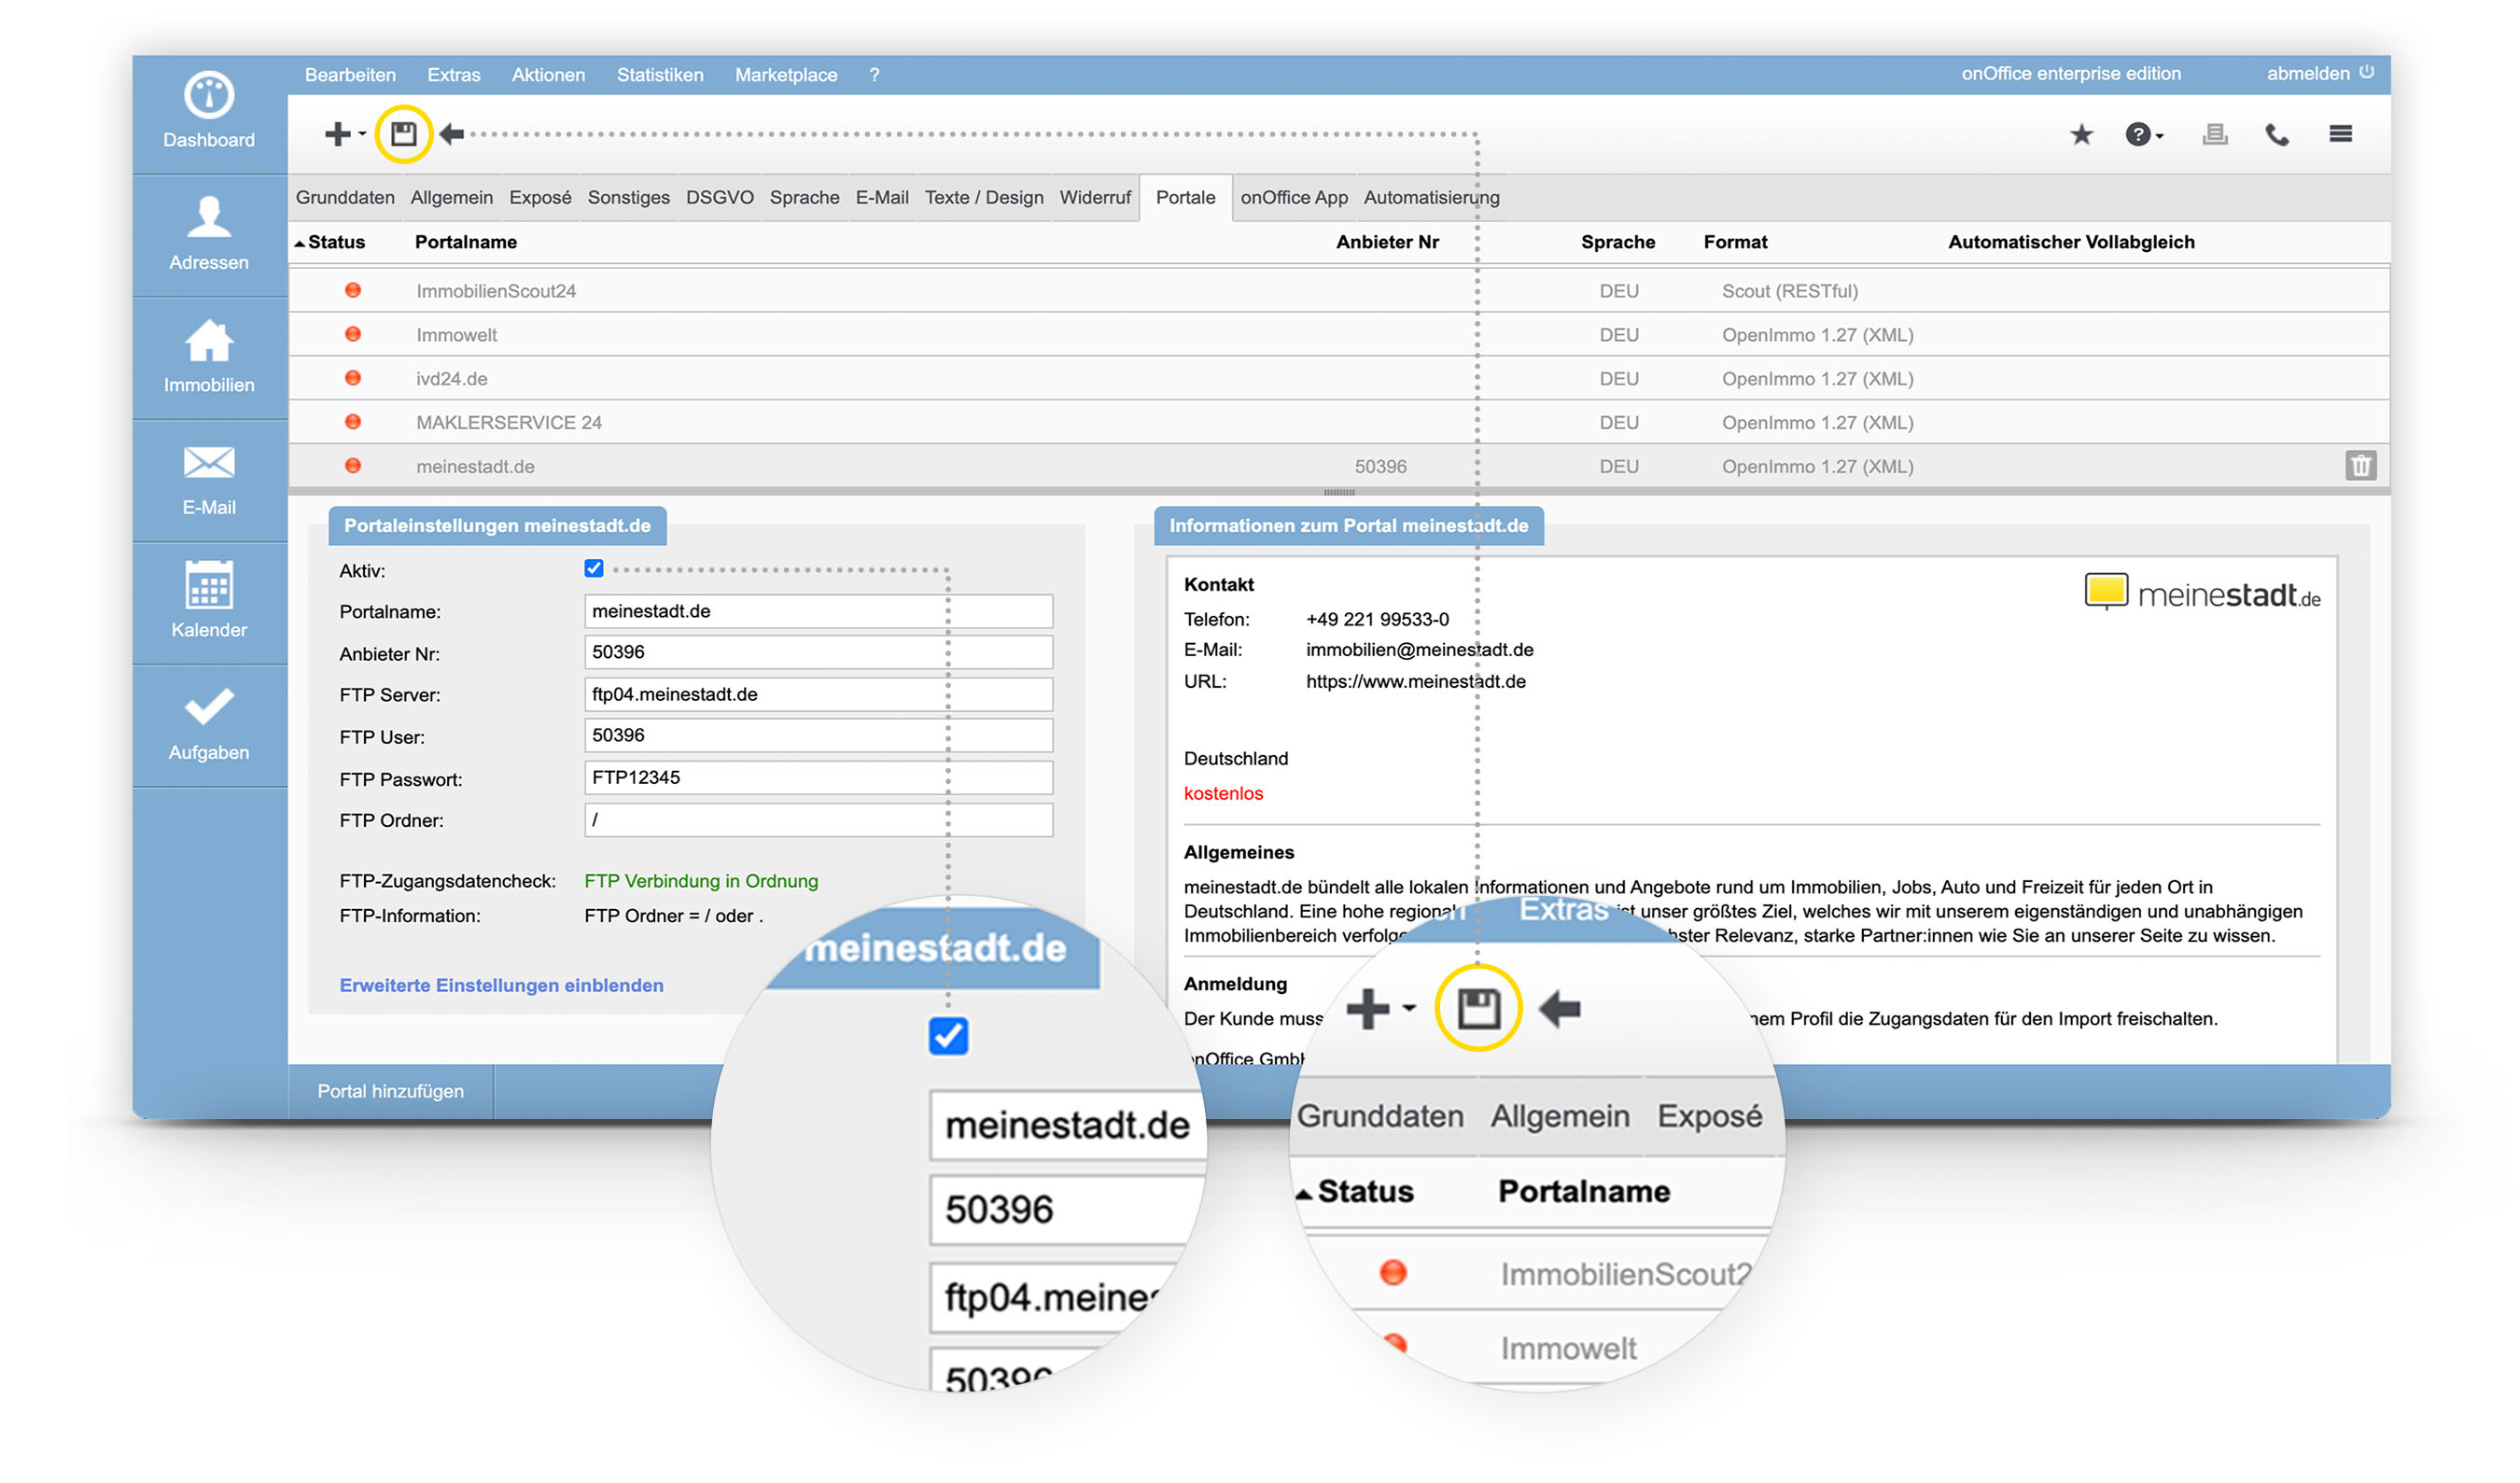Select the Immowelt portal row
Screen dimensions: 2520x1483
coord(1339,335)
